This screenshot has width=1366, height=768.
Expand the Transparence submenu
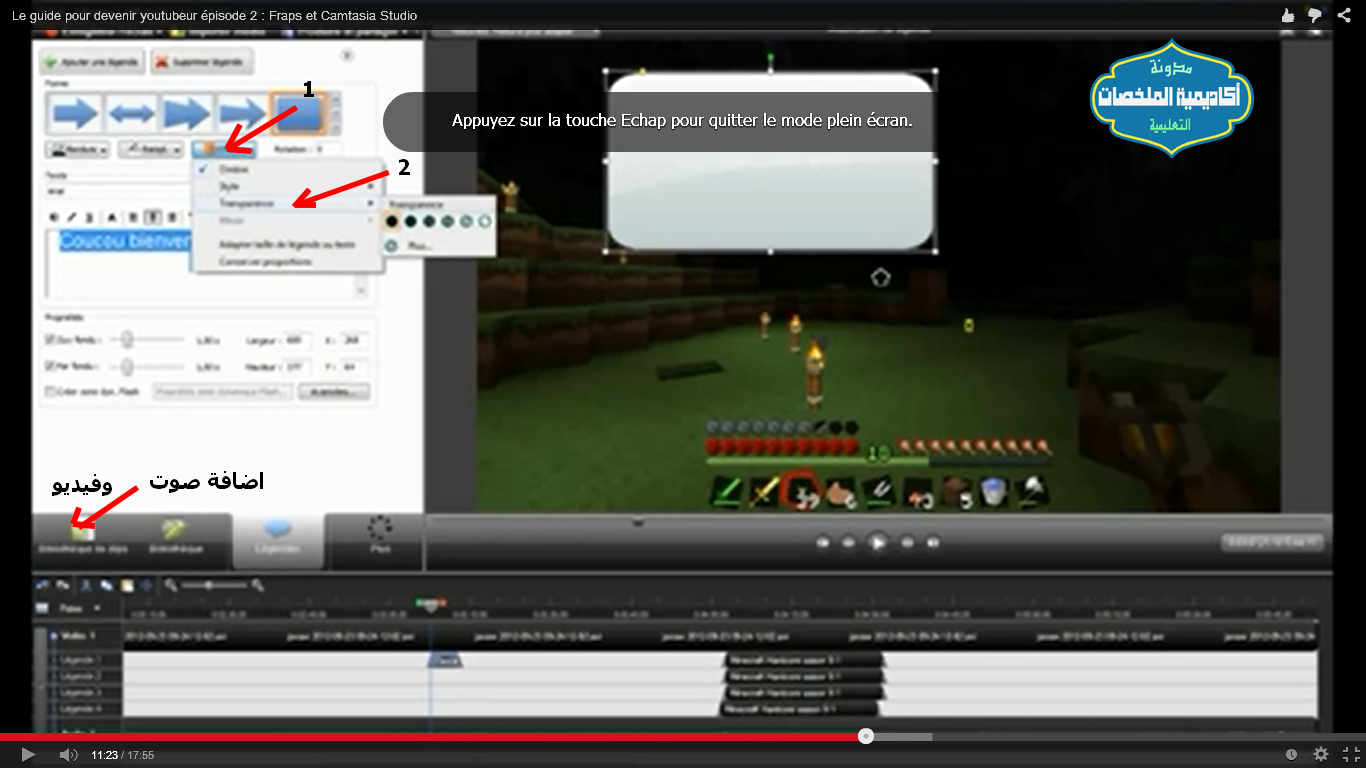coord(286,203)
